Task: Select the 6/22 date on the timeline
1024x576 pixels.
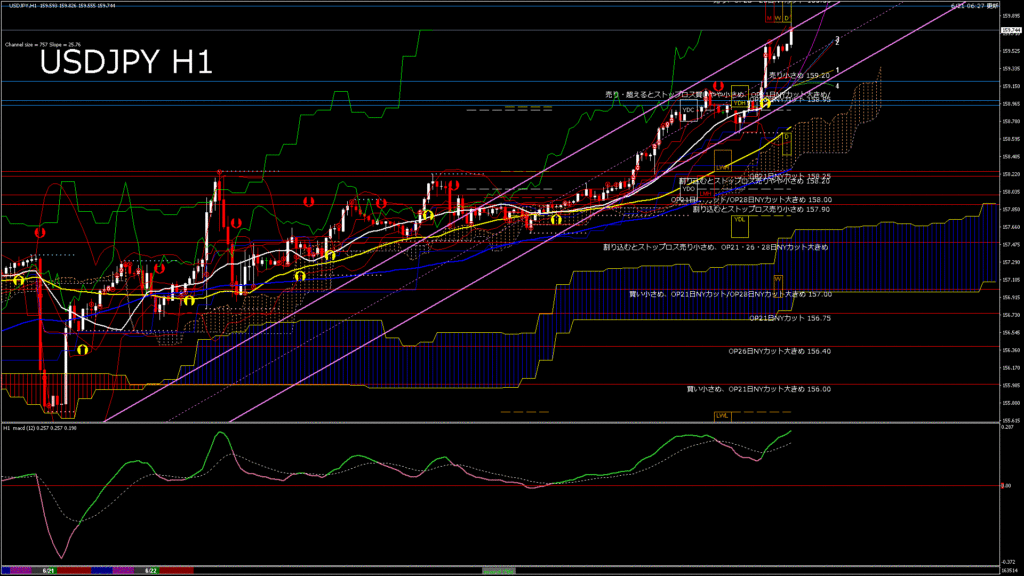Action: coord(152,570)
